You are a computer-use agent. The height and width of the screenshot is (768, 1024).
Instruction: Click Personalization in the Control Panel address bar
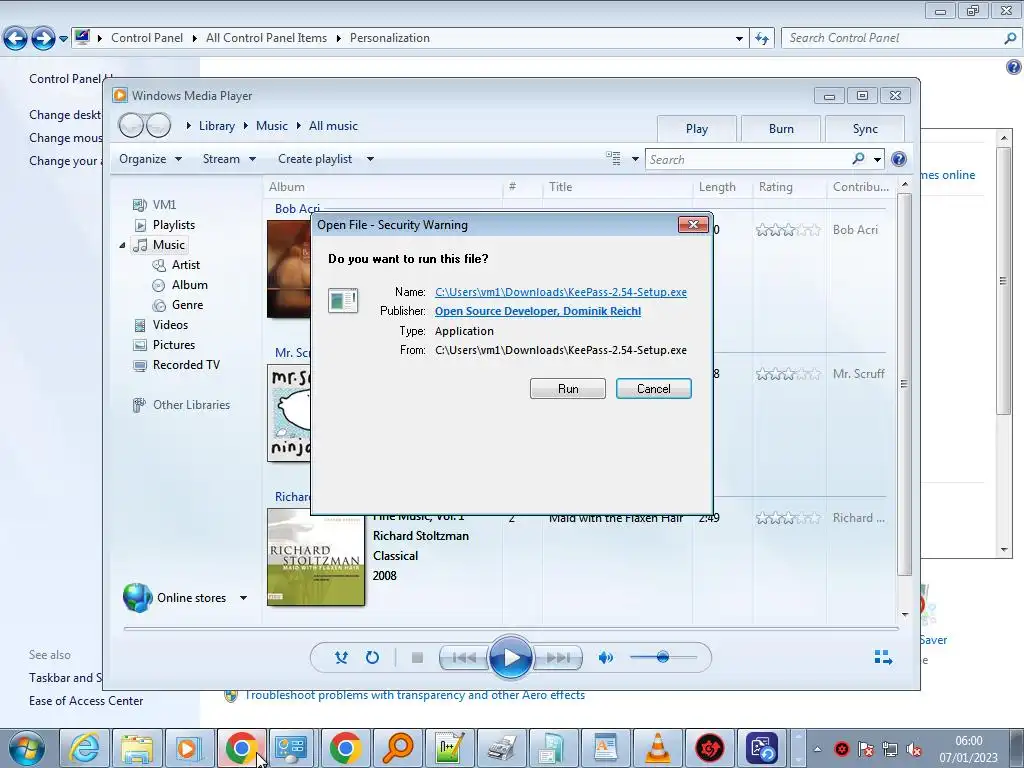click(389, 38)
